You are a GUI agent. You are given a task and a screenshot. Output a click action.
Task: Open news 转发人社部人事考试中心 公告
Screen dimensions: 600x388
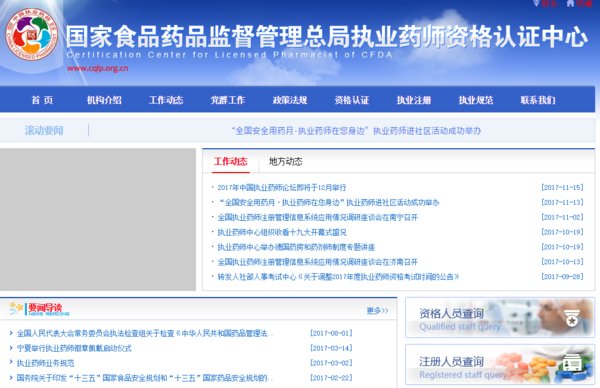[x=338, y=277]
